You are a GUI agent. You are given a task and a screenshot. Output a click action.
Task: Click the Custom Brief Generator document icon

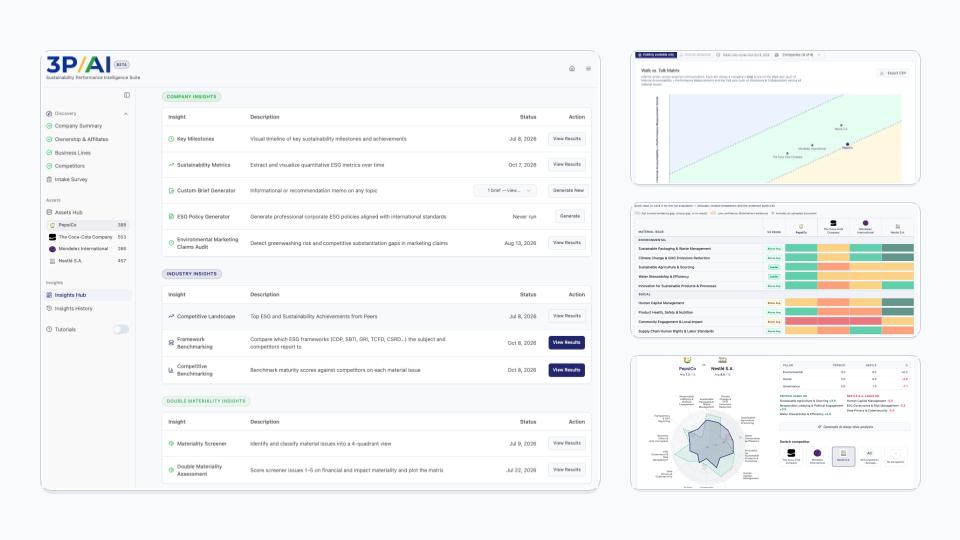[x=171, y=190]
